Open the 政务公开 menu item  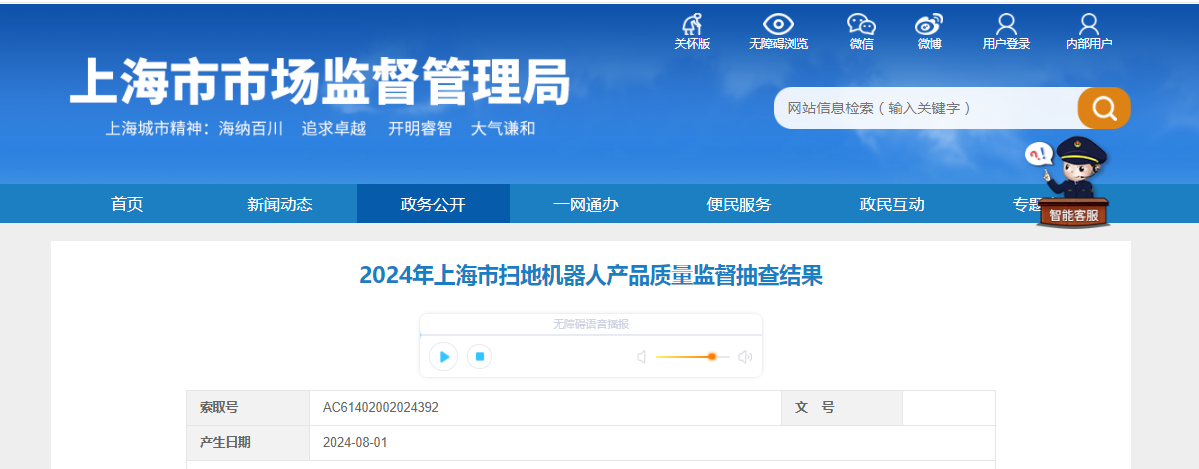point(433,204)
